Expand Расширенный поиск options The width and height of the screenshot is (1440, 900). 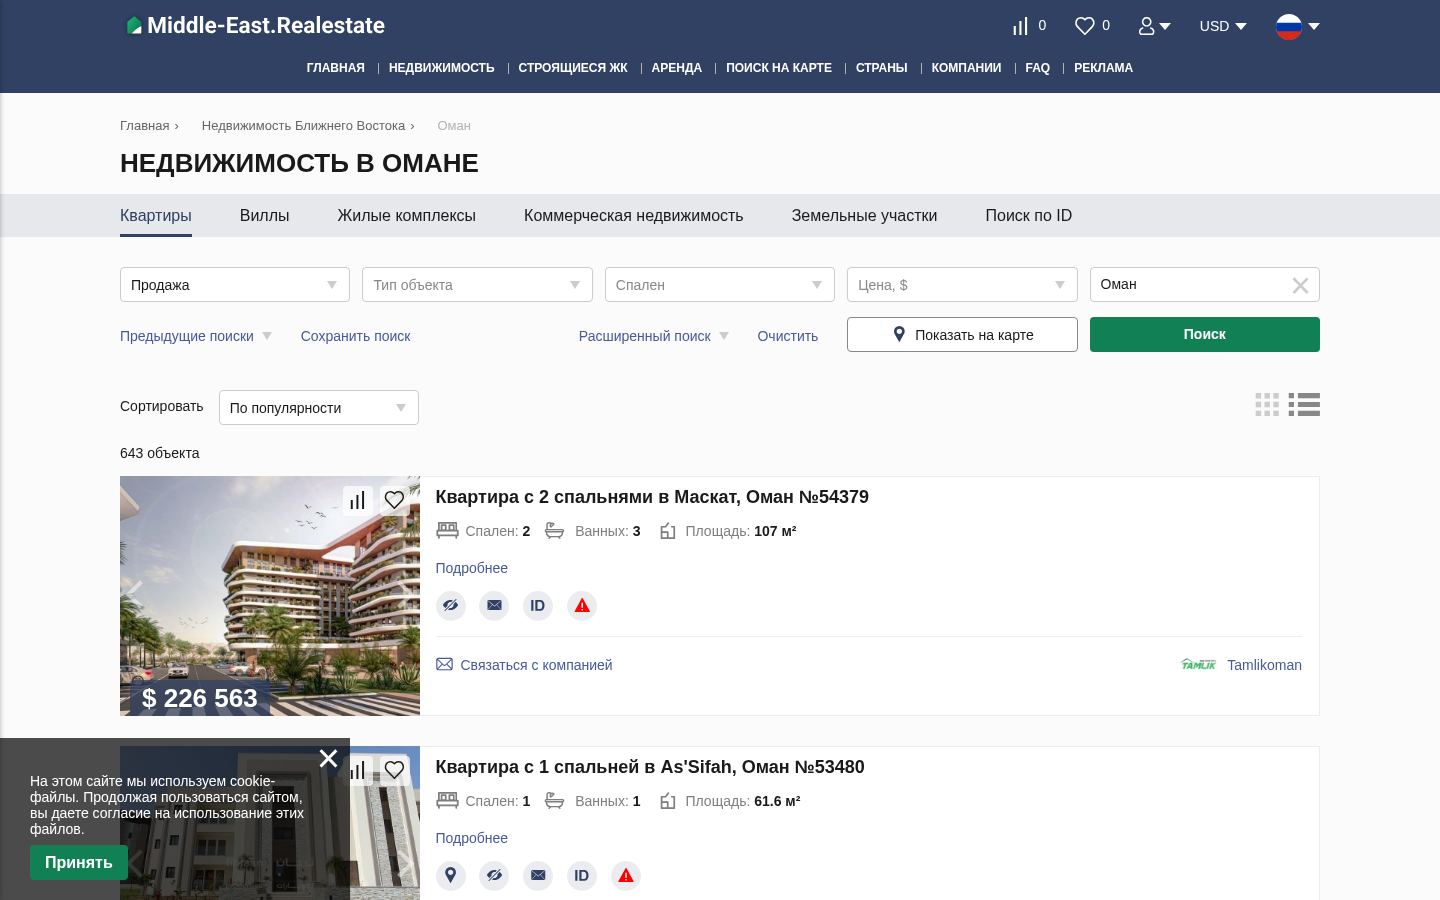654,336
